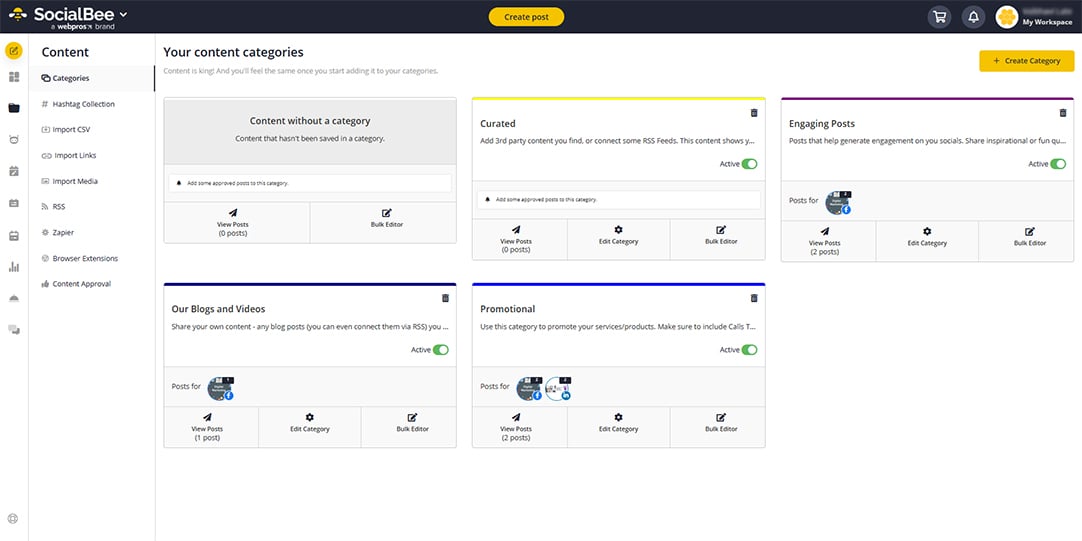View Posts of the Curated category
This screenshot has height=541, width=1082.
(x=520, y=239)
